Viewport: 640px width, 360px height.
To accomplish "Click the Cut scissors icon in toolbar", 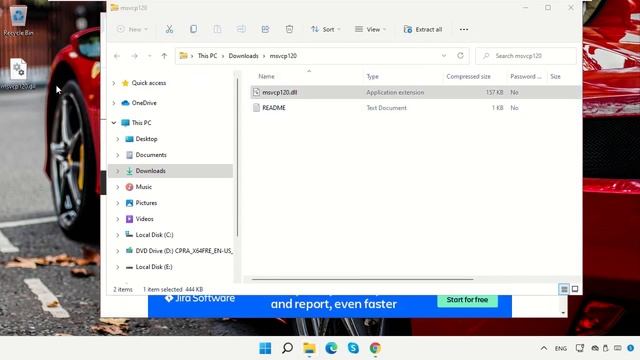I will coord(169,29).
